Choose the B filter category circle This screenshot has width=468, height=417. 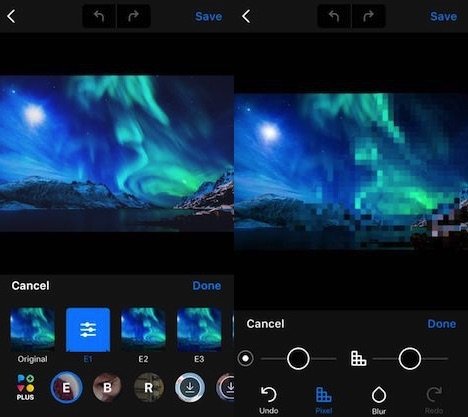pyautogui.click(x=107, y=387)
